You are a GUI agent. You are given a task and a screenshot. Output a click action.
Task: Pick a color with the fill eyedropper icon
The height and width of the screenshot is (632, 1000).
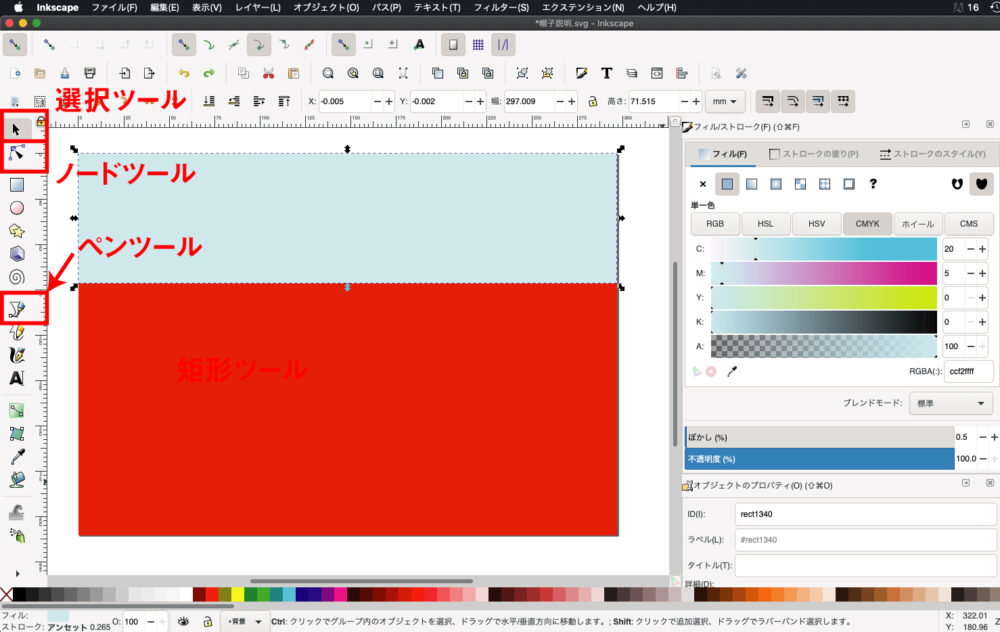click(732, 372)
